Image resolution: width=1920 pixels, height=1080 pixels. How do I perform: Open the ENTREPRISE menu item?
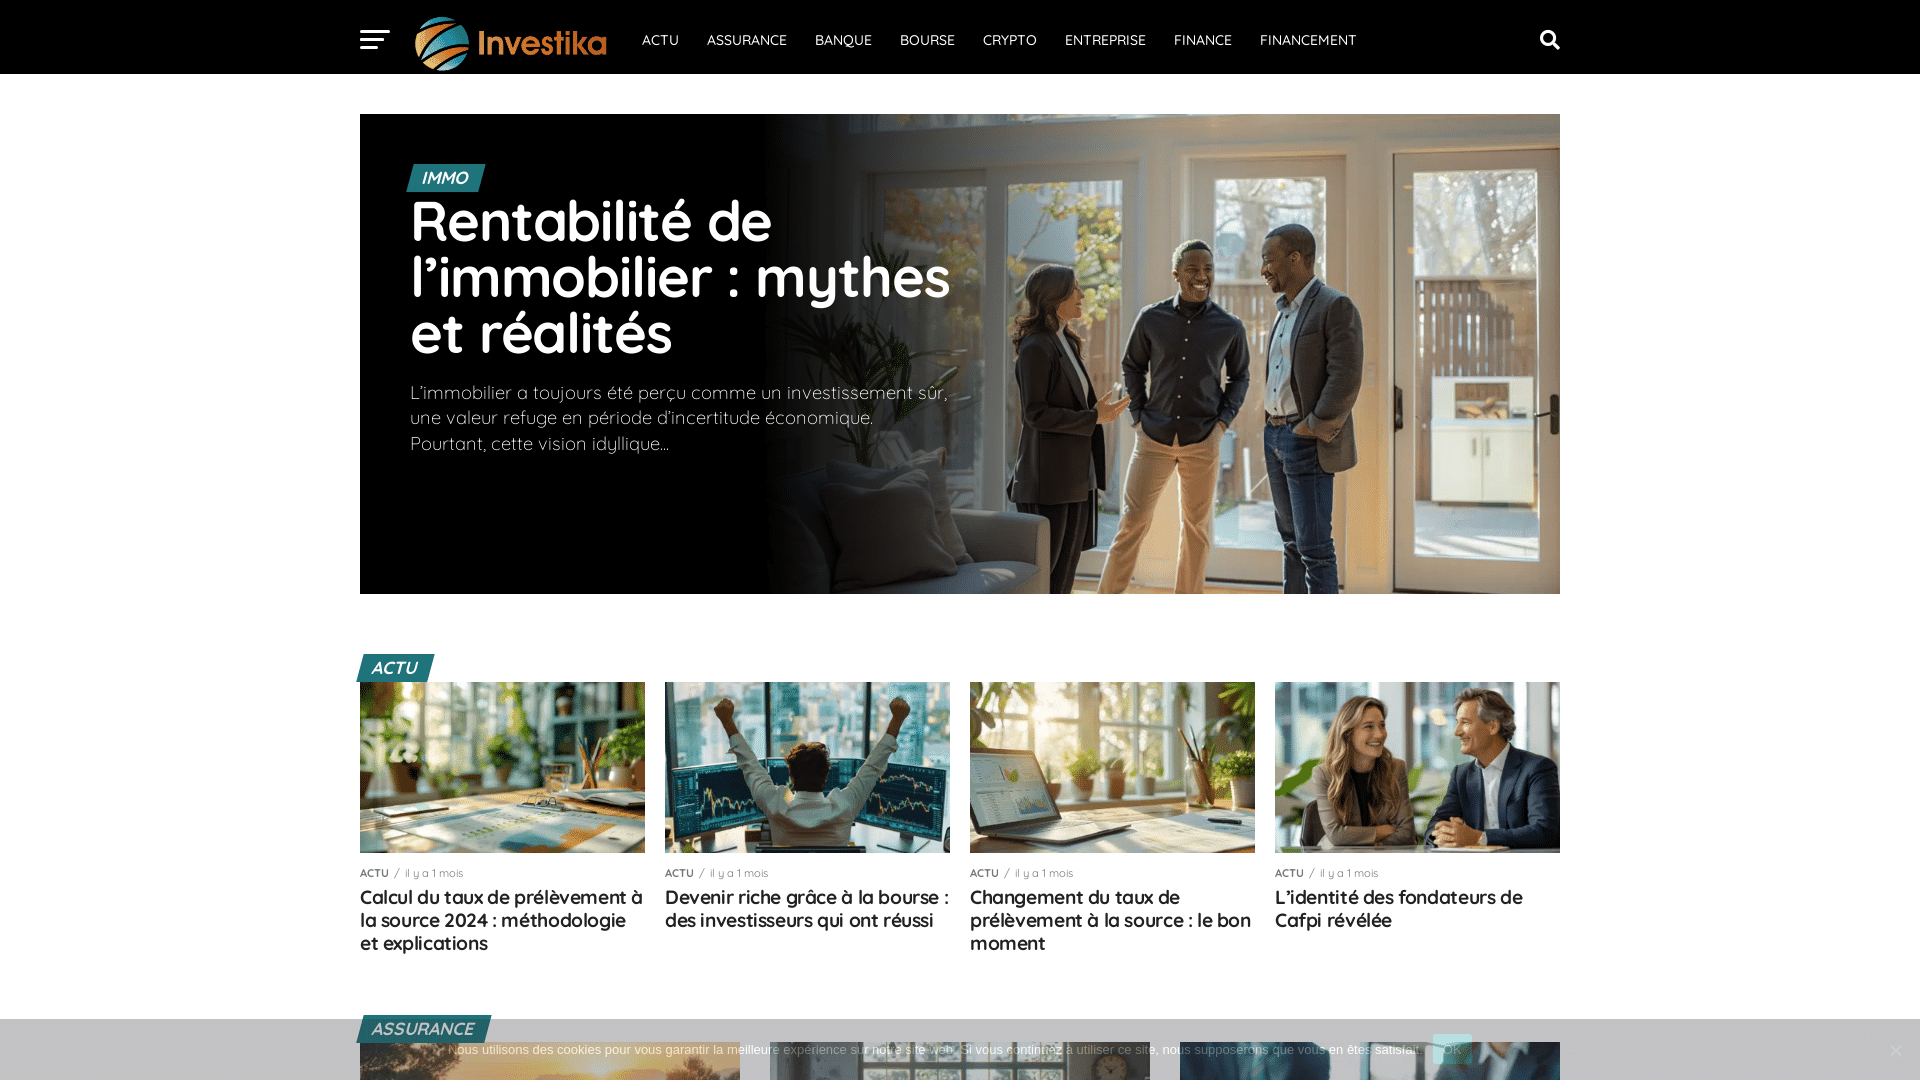coord(1105,40)
